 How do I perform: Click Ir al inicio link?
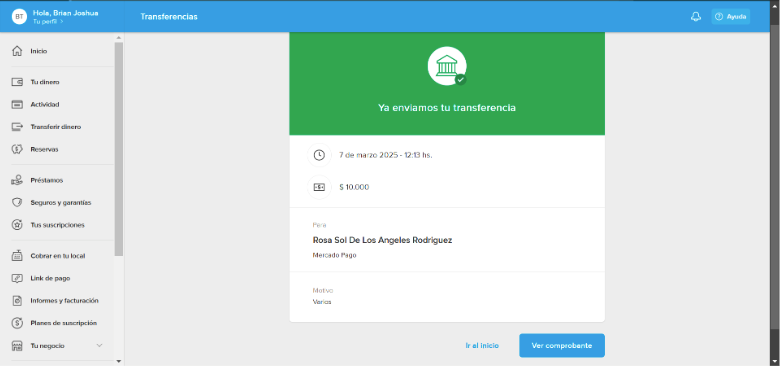point(482,345)
